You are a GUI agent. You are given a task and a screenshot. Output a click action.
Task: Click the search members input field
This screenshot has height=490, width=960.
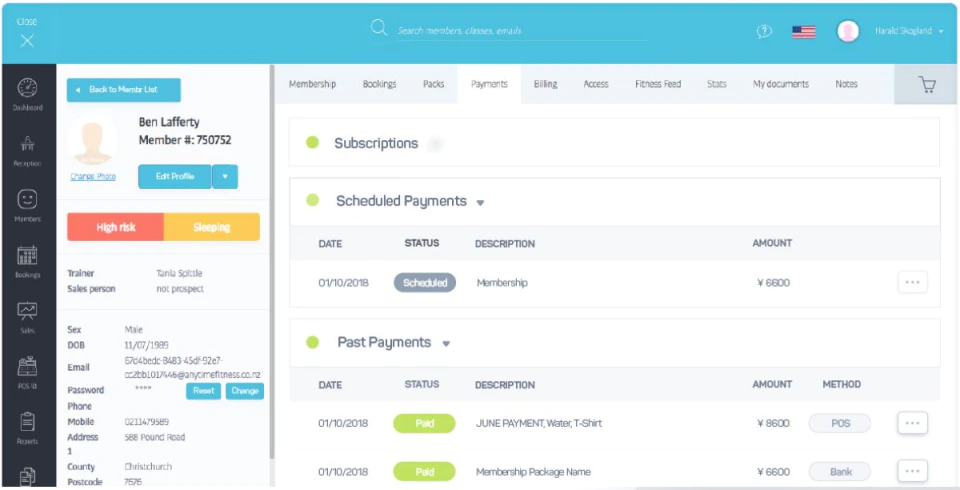pos(522,30)
